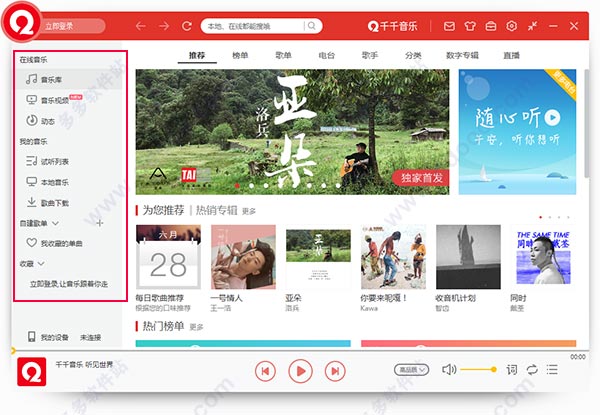Add a new playlist with plus icon
This screenshot has width=600, height=415.
pos(99,222)
